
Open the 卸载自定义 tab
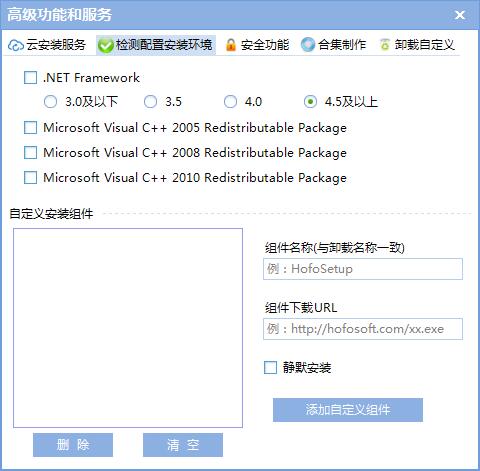click(417, 45)
